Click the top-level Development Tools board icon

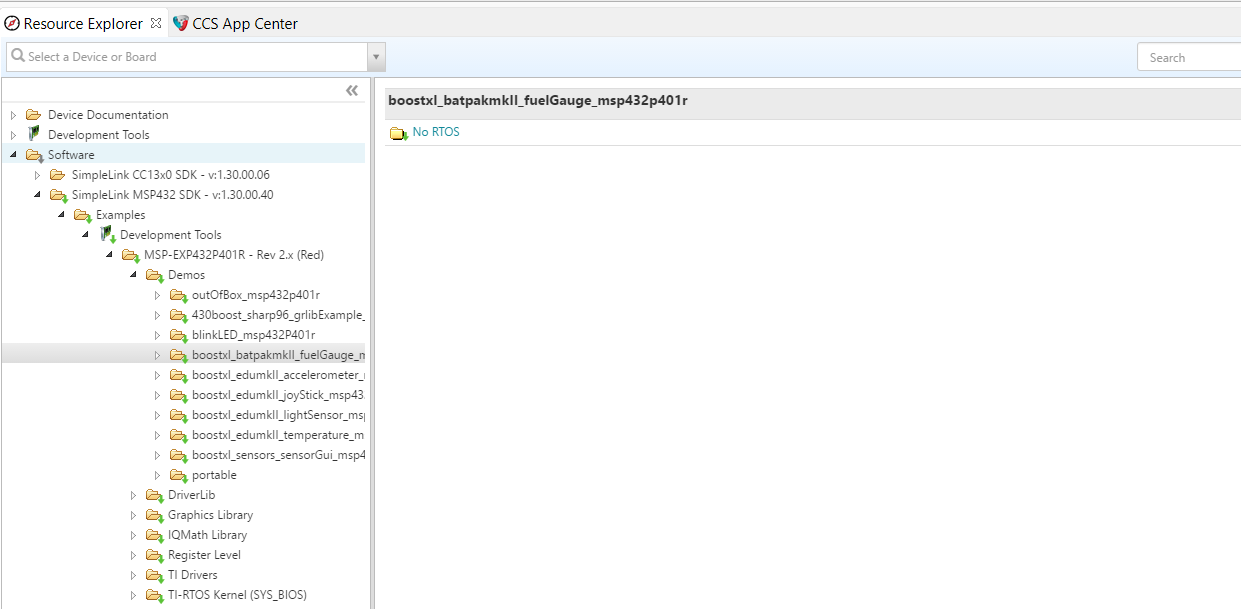pyautogui.click(x=34, y=134)
